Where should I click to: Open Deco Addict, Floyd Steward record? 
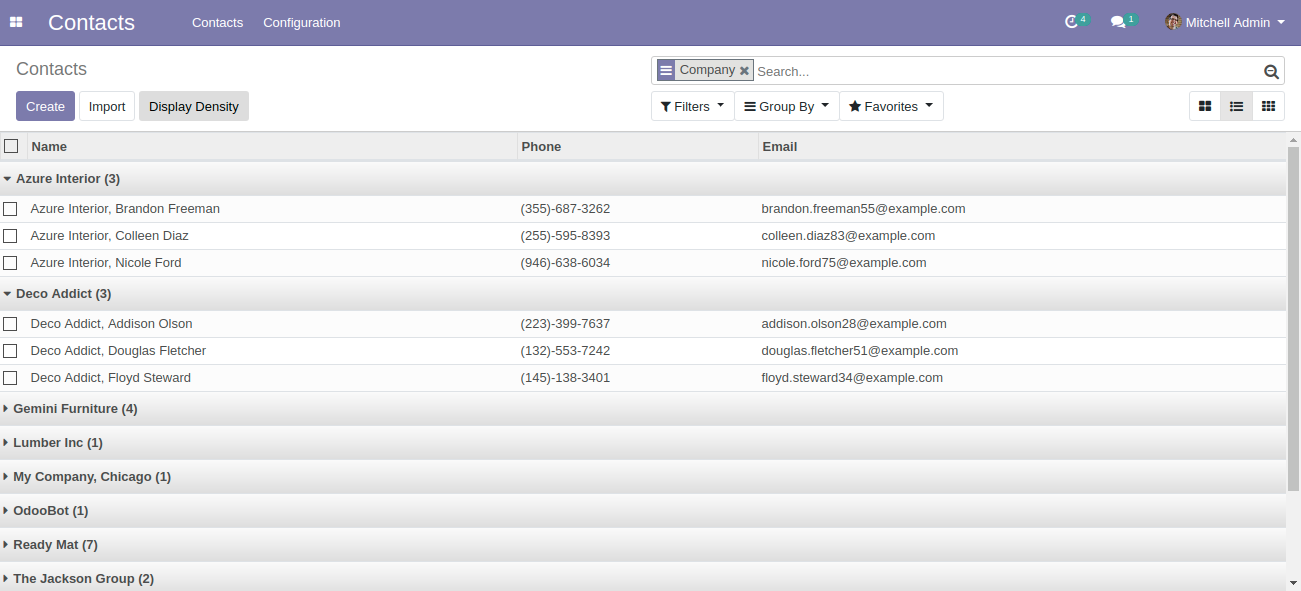coord(111,378)
